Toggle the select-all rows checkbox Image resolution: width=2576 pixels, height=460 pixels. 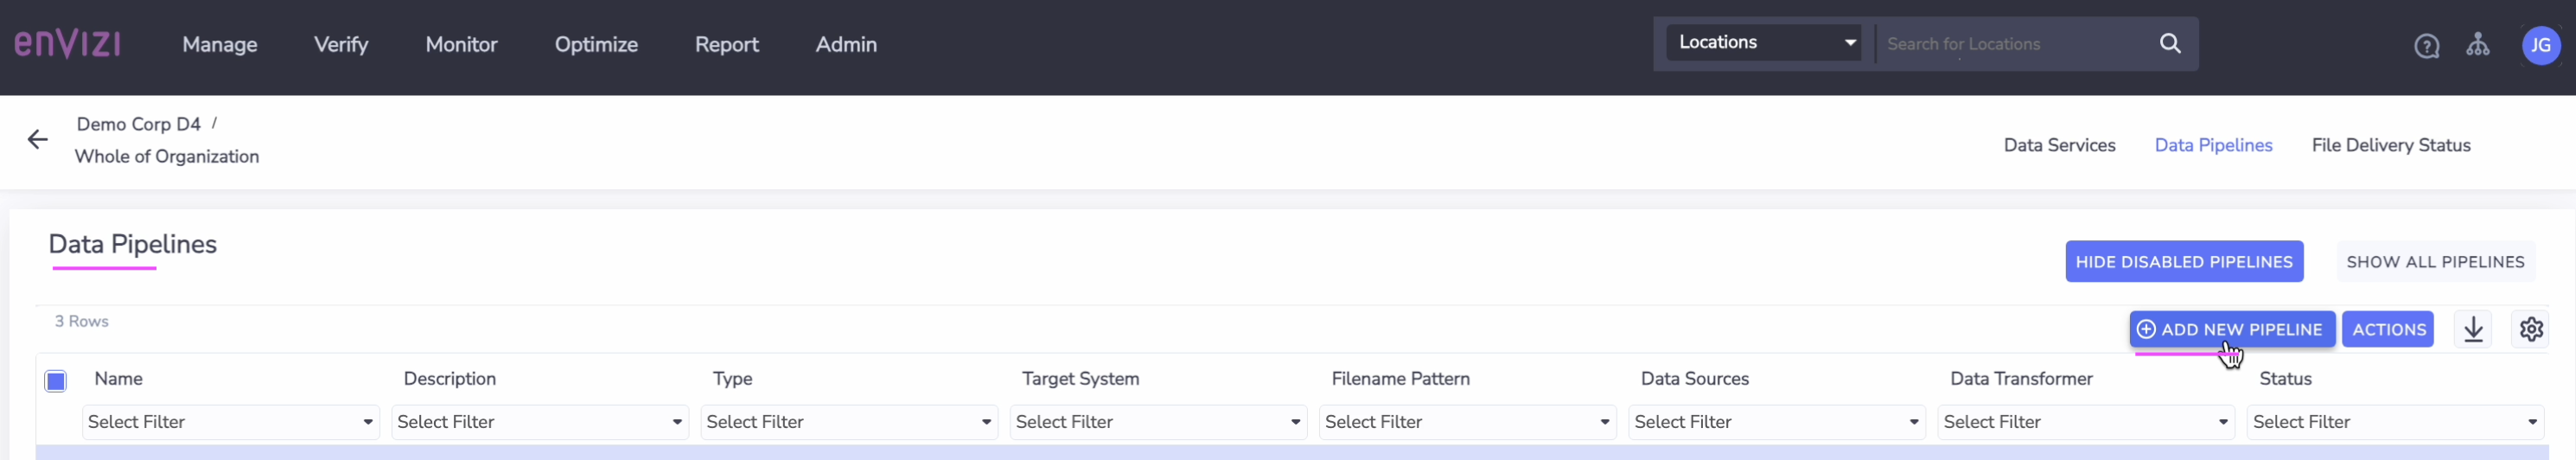pyautogui.click(x=56, y=381)
